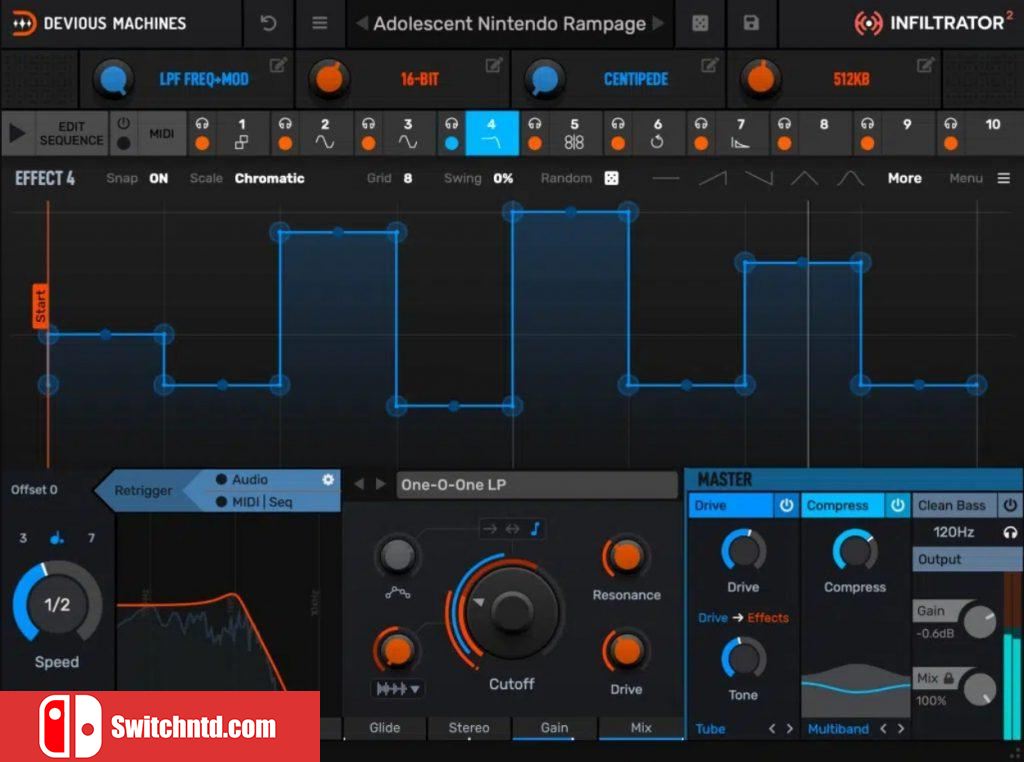1024x762 pixels.
Task: Click the randomize preset dice icon
Action: point(700,24)
